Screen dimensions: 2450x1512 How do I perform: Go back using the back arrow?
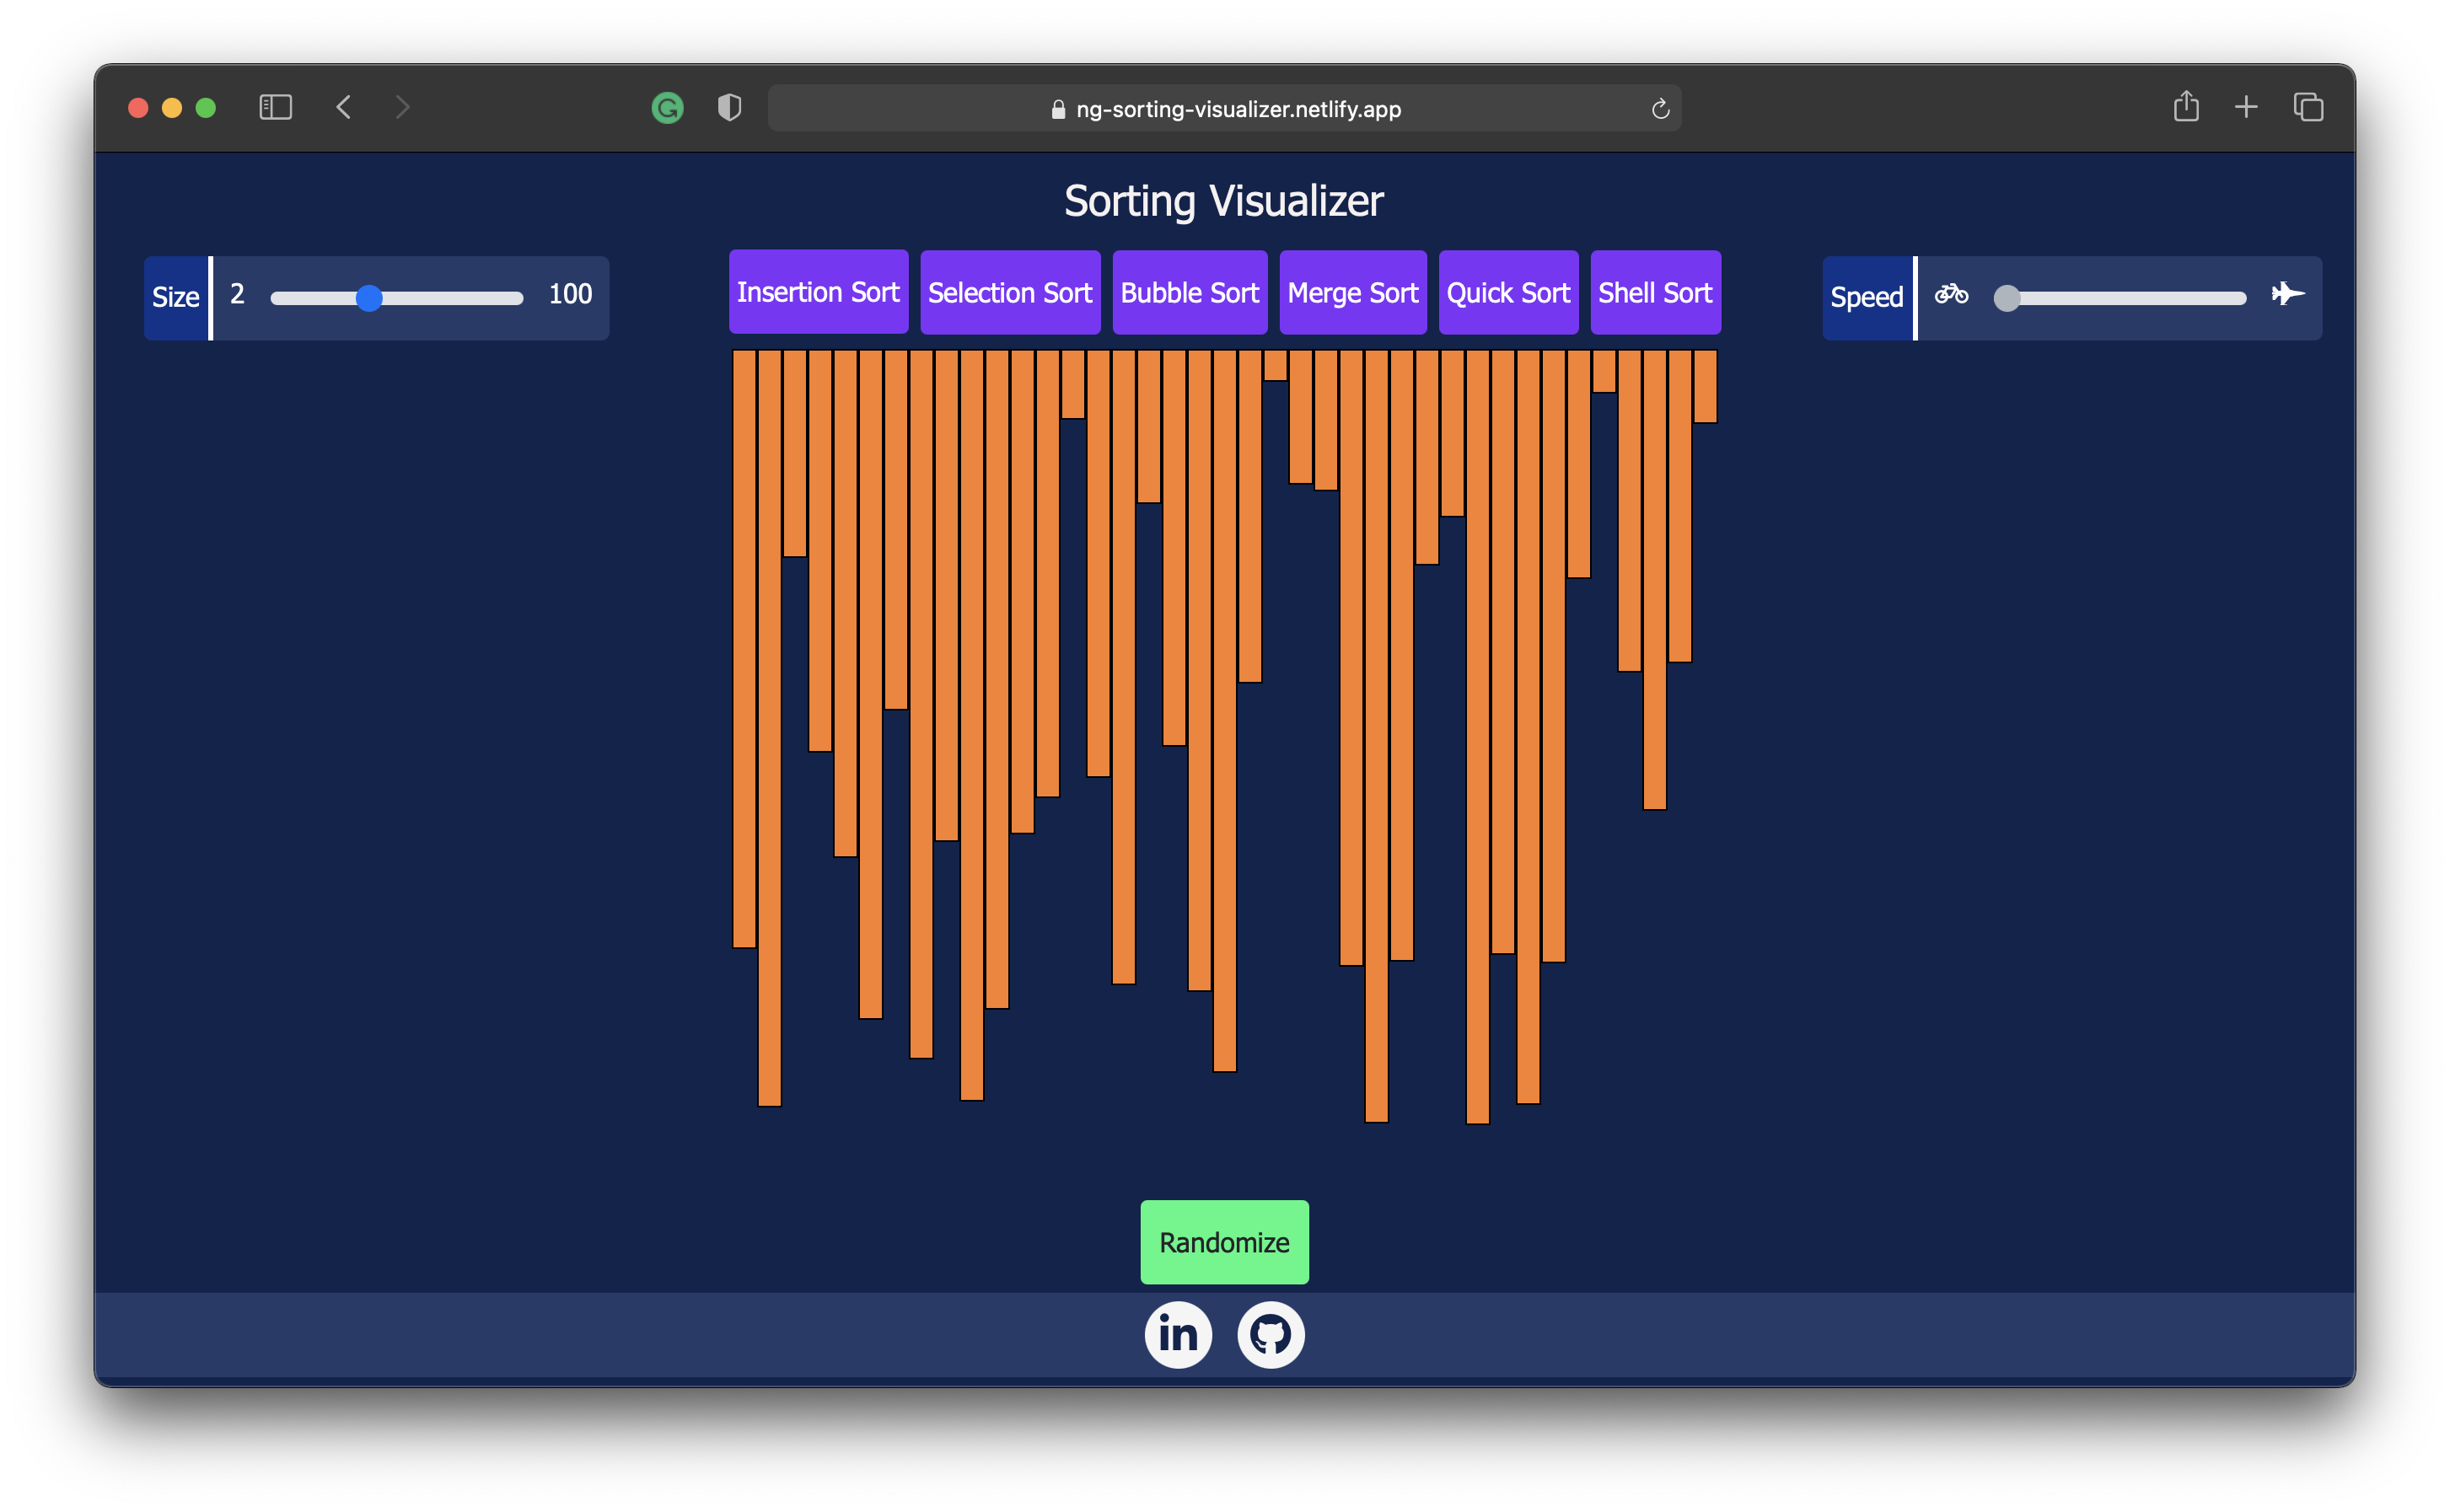[343, 107]
